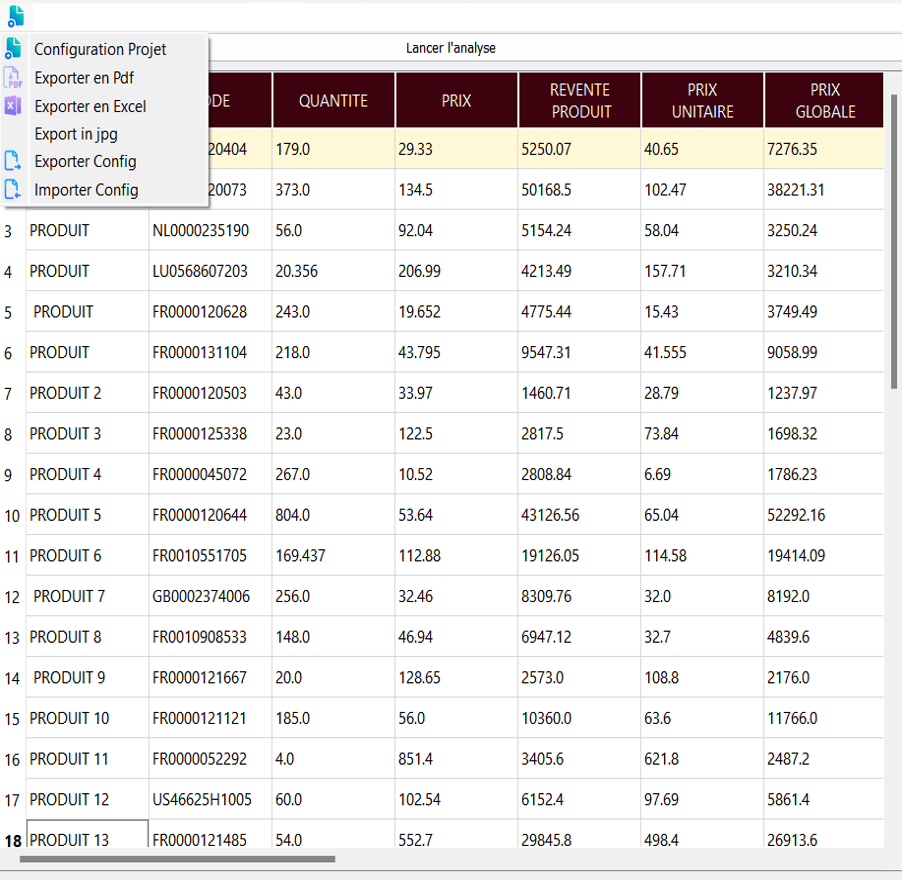The image size is (902, 880).
Task: Select the PRODUIT 13 cell
Action: click(x=87, y=838)
